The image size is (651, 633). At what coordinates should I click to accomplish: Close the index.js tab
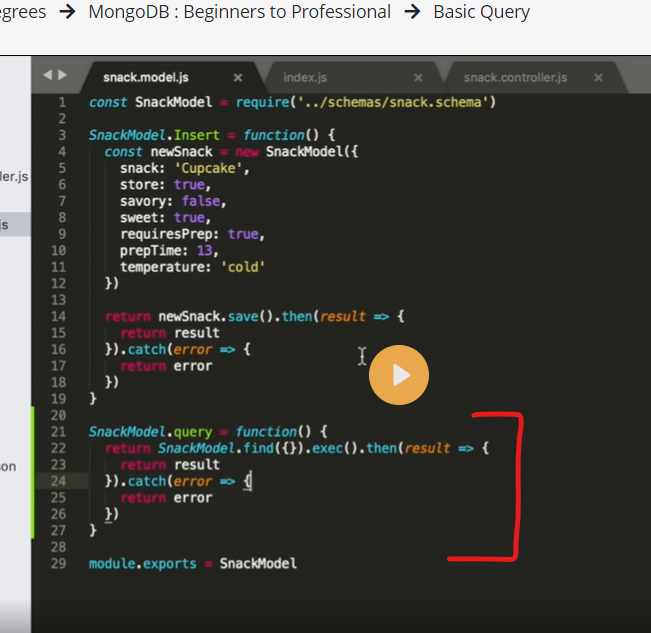pyautogui.click(x=418, y=77)
